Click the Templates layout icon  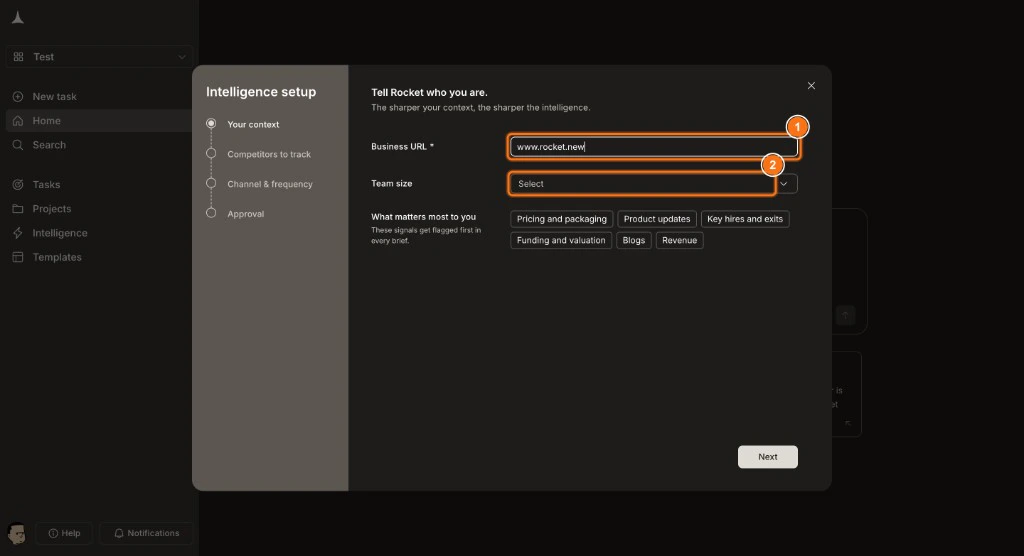tap(18, 257)
